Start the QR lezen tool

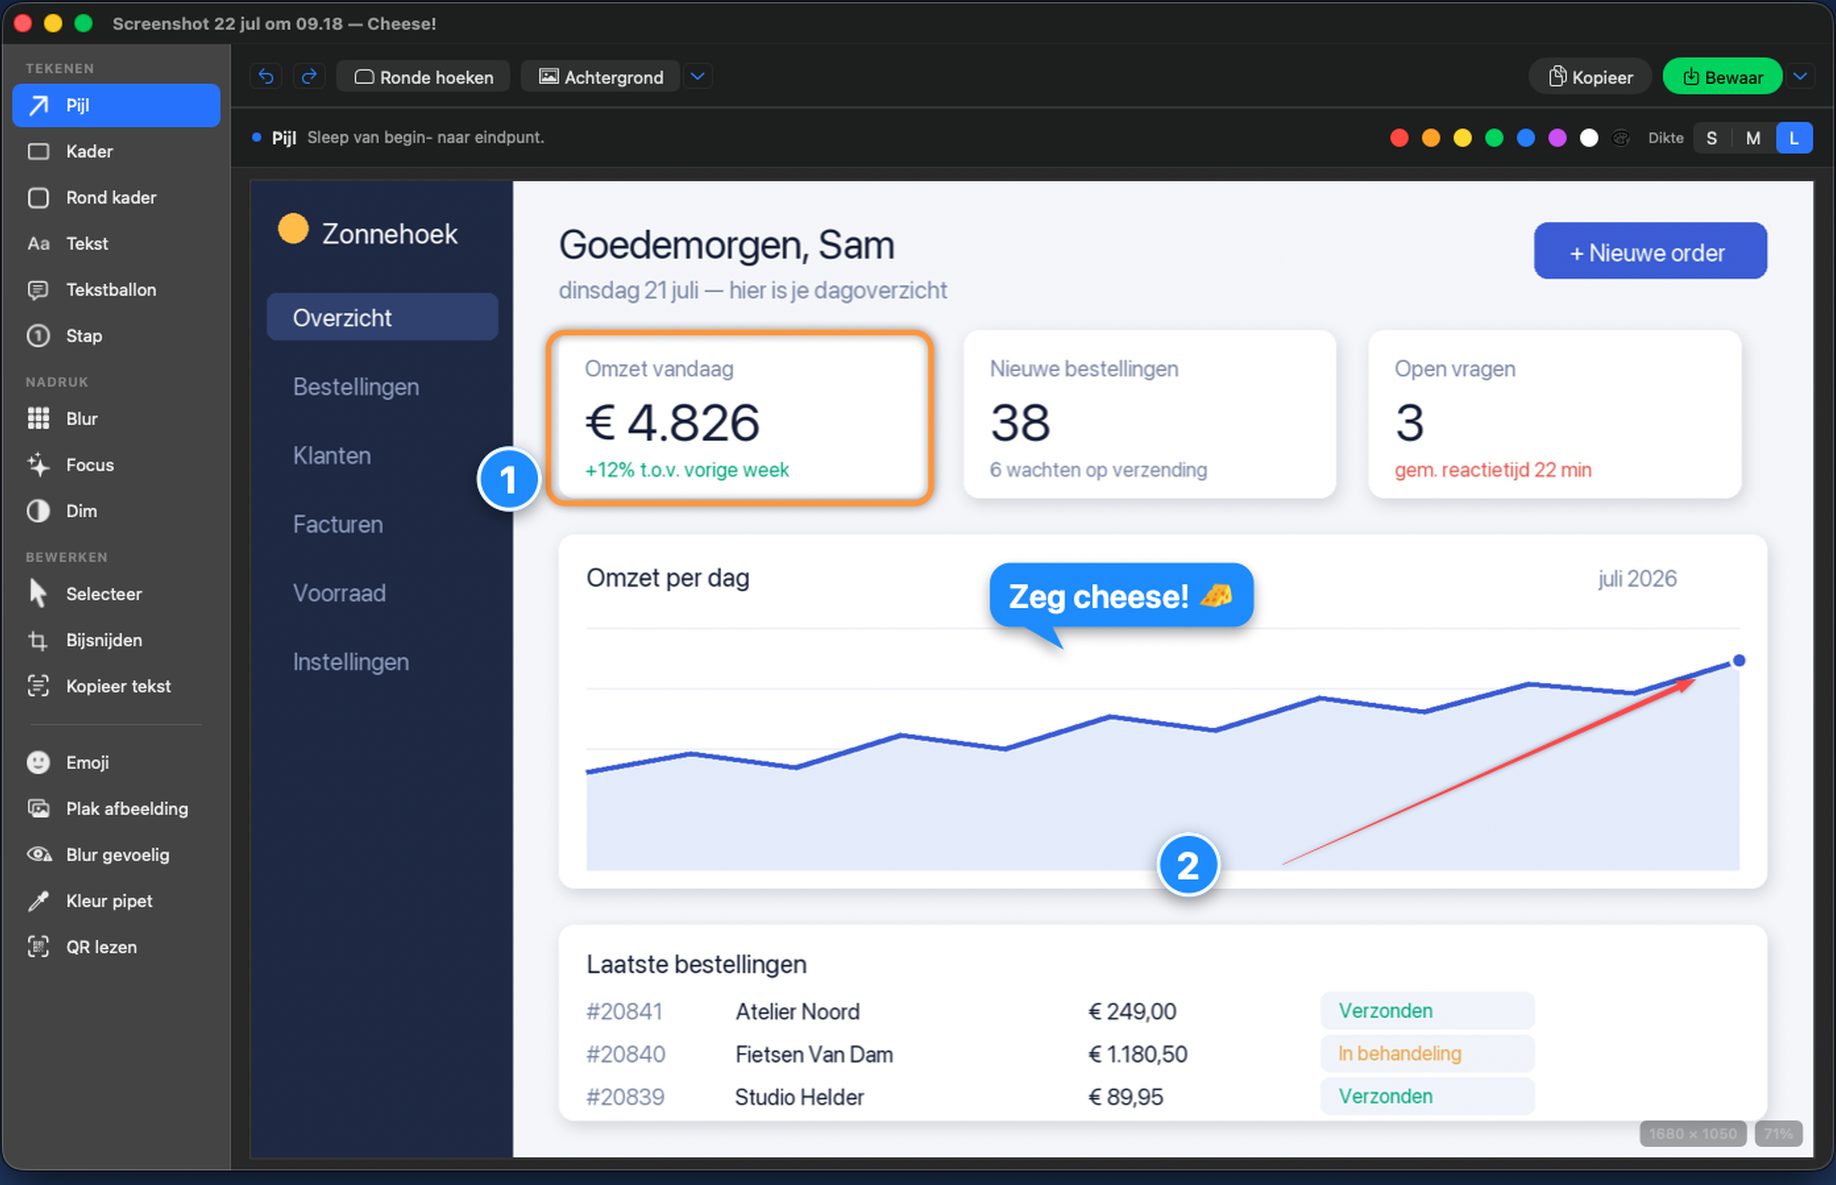pos(116,946)
